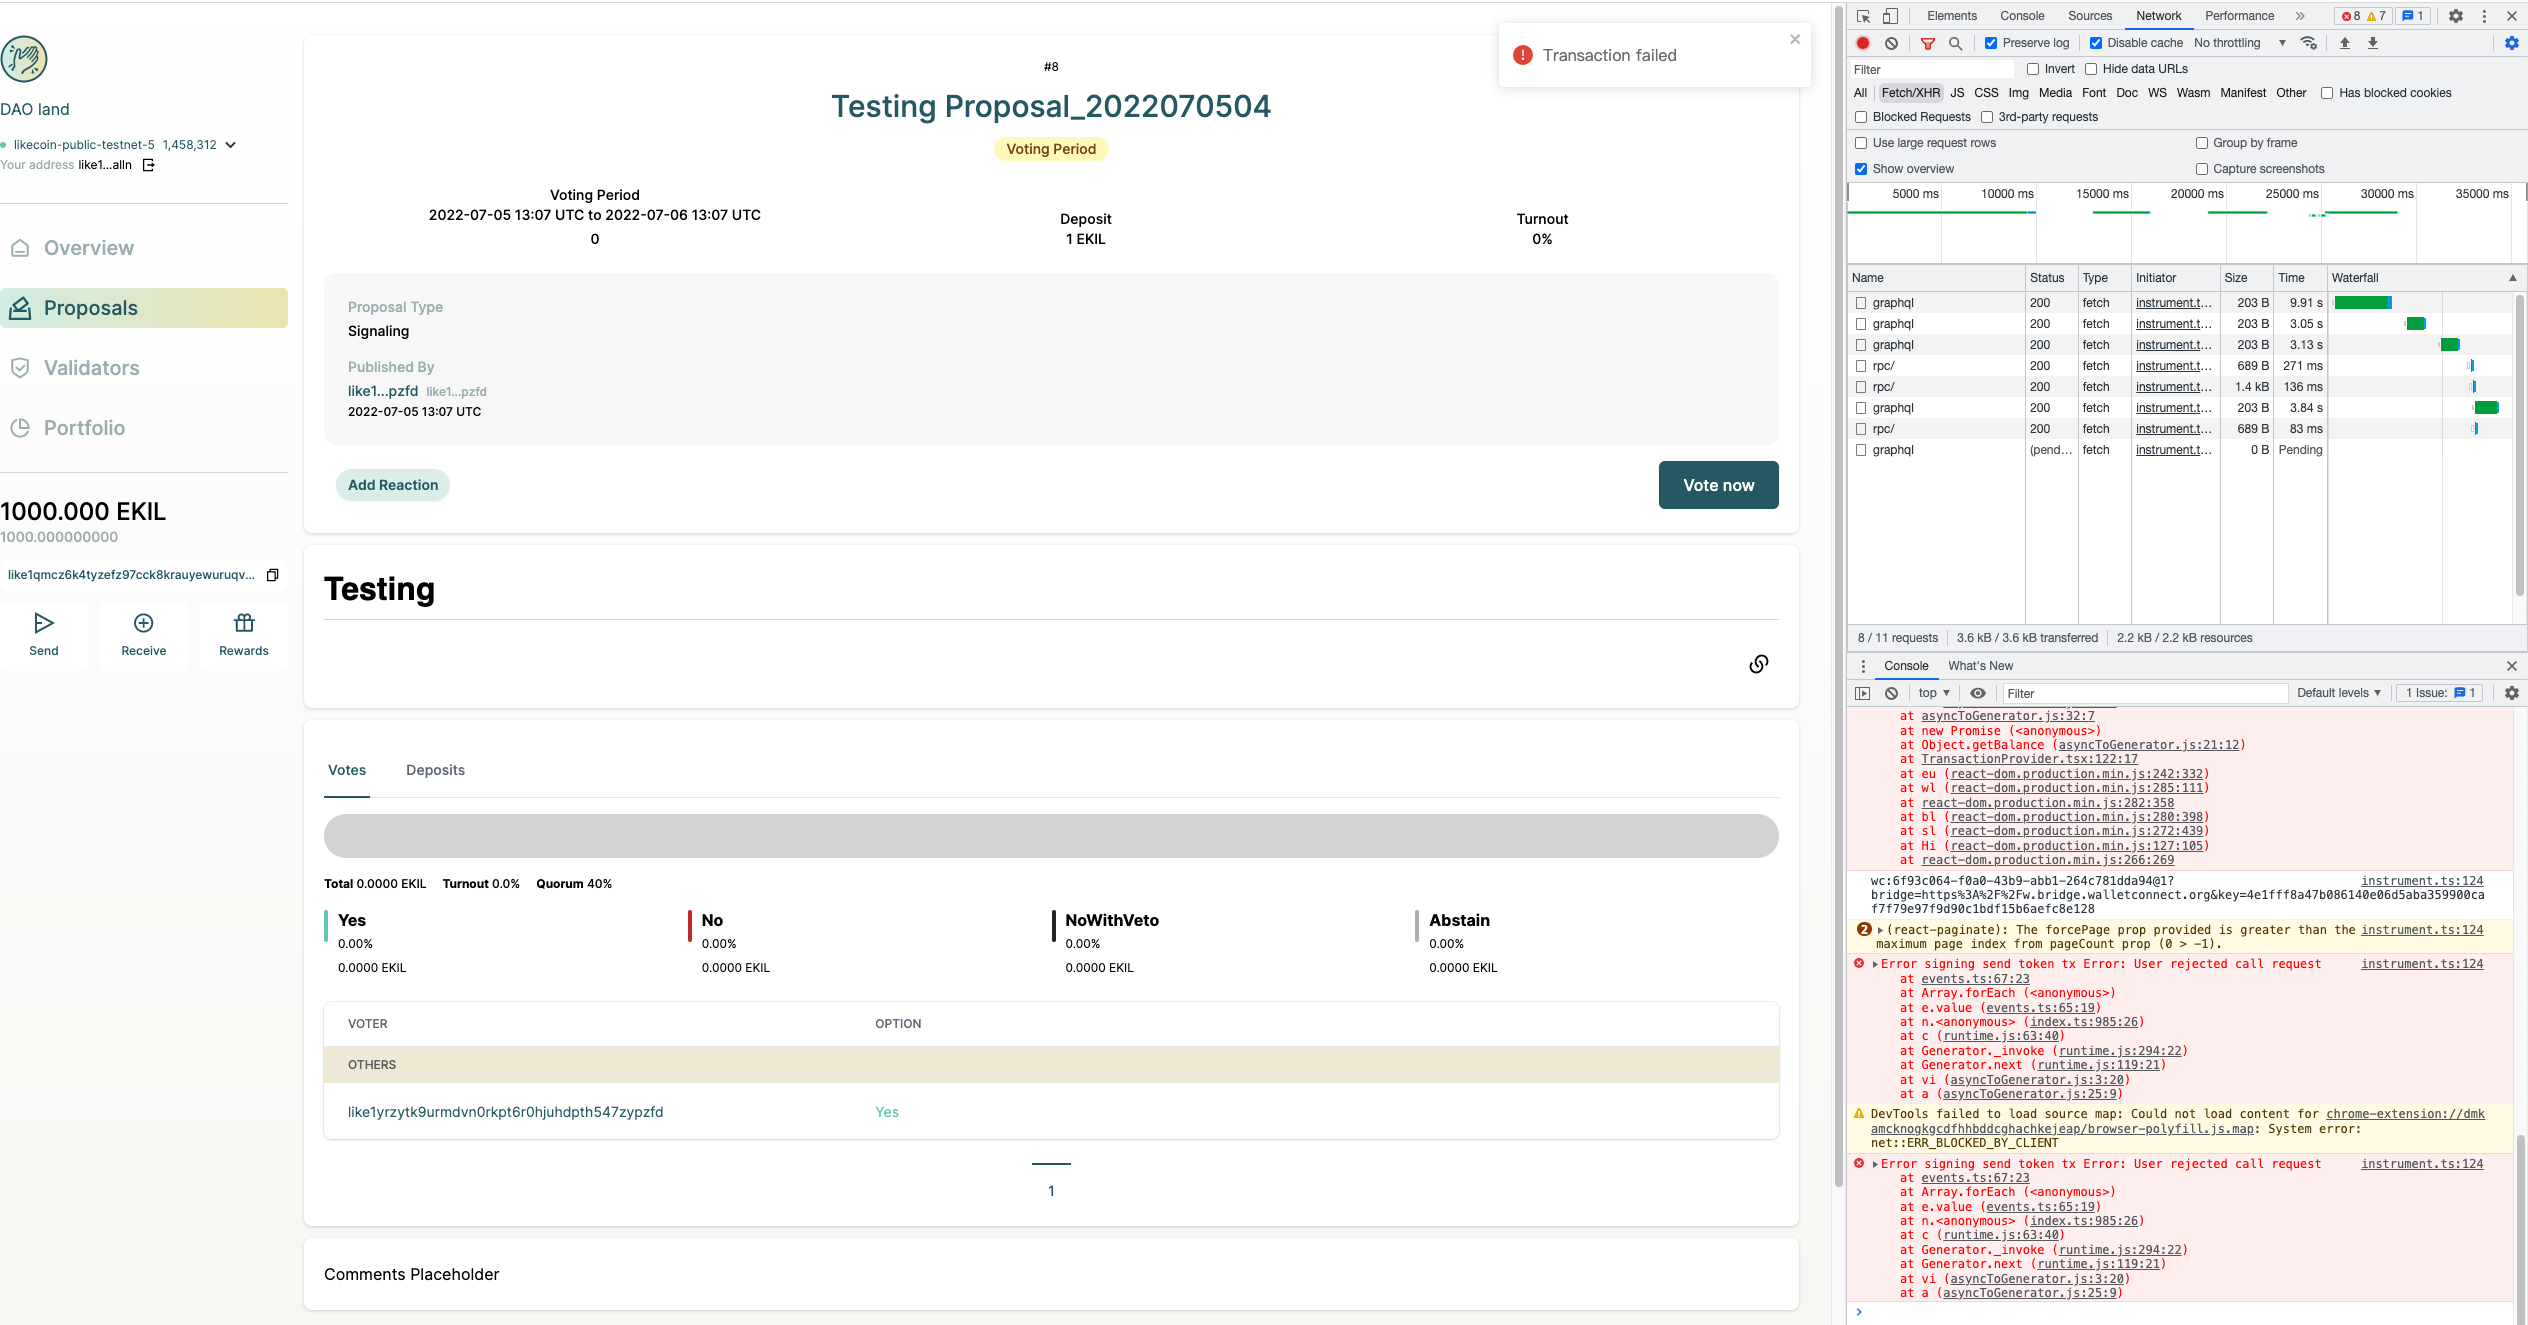This screenshot has width=2528, height=1325.
Task: Click the errors and warnings counter badge
Action: (x=2361, y=16)
